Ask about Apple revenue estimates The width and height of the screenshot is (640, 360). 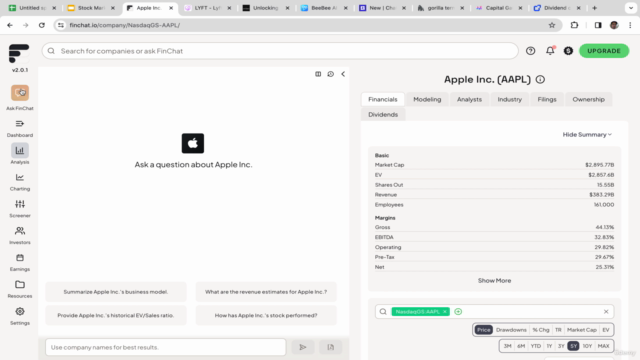pyautogui.click(x=266, y=292)
